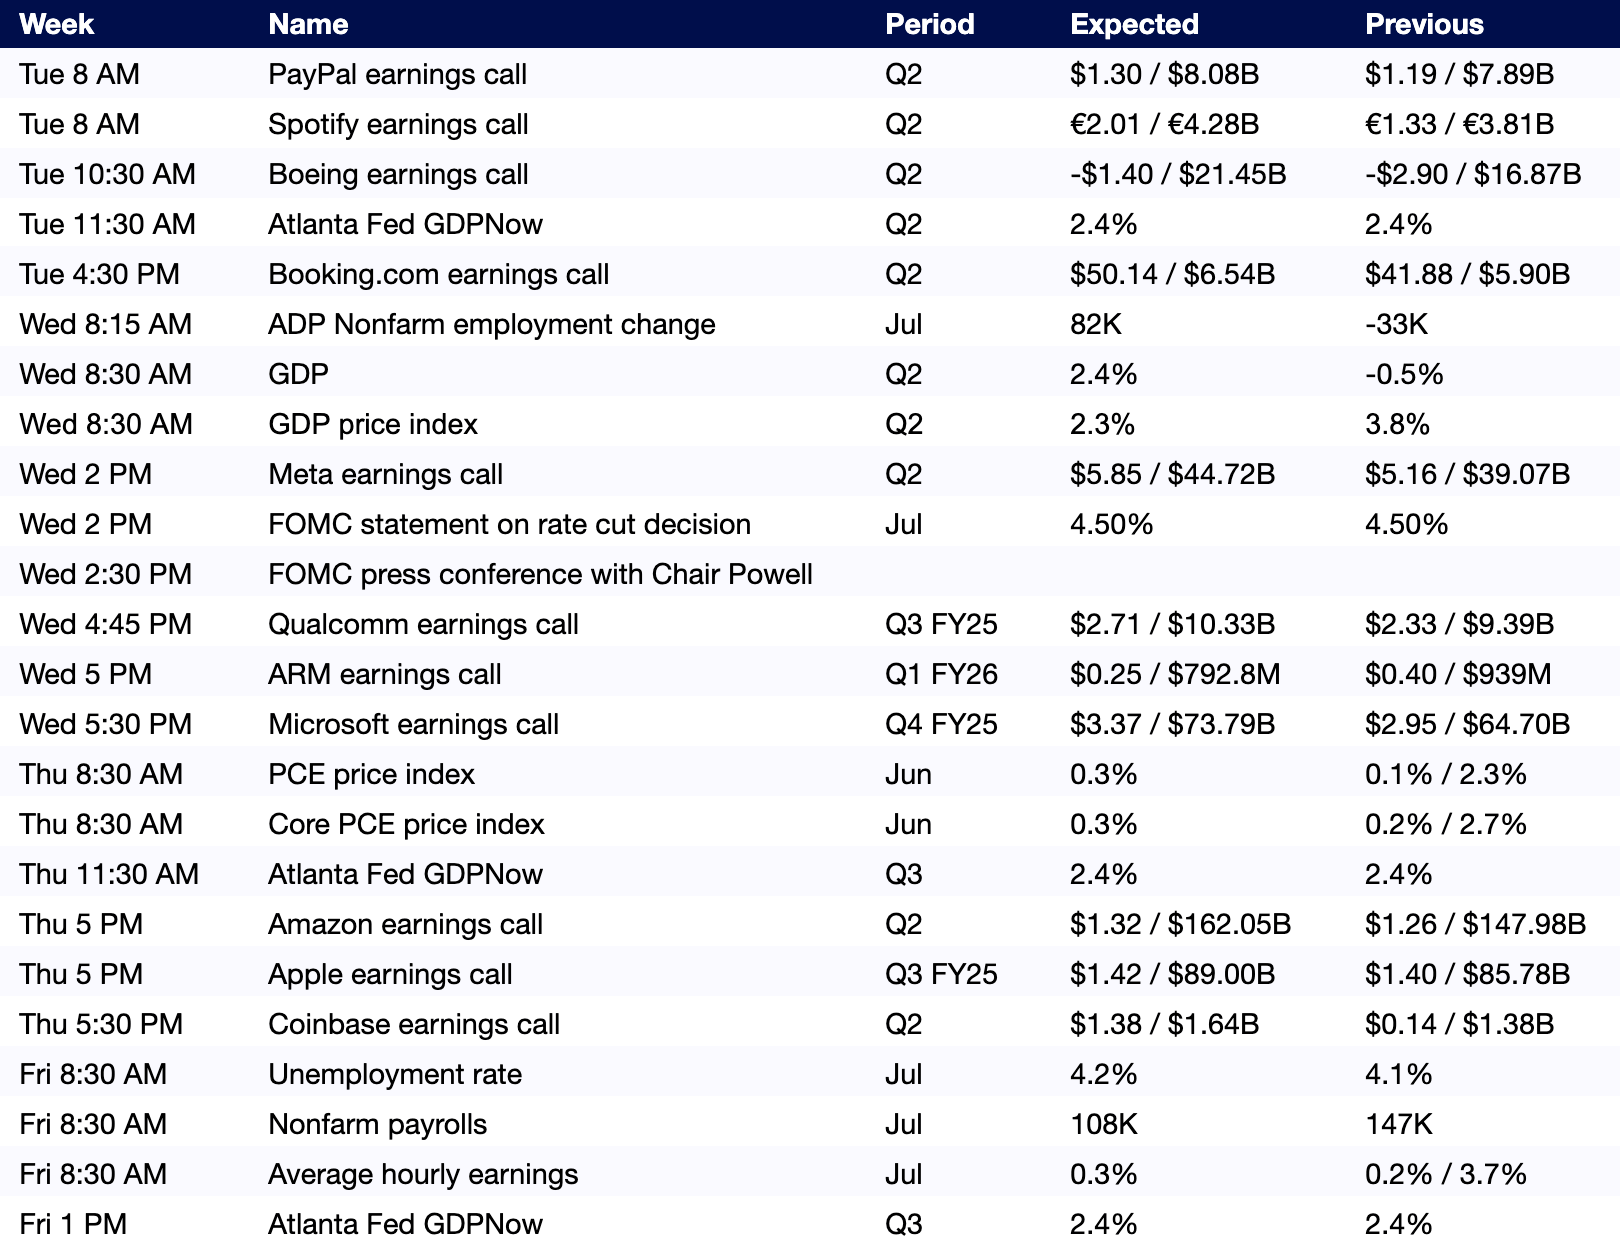Select FOMC statement on rate cut decision
1620x1246 pixels.
click(x=509, y=524)
